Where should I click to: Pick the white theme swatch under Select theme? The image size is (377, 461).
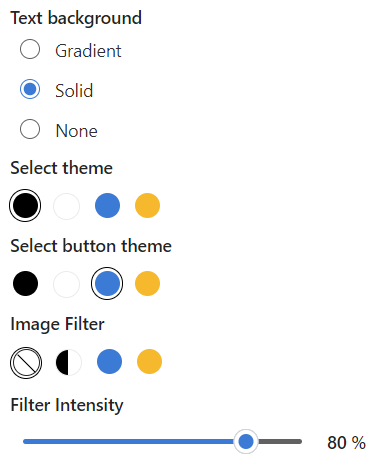[66, 206]
